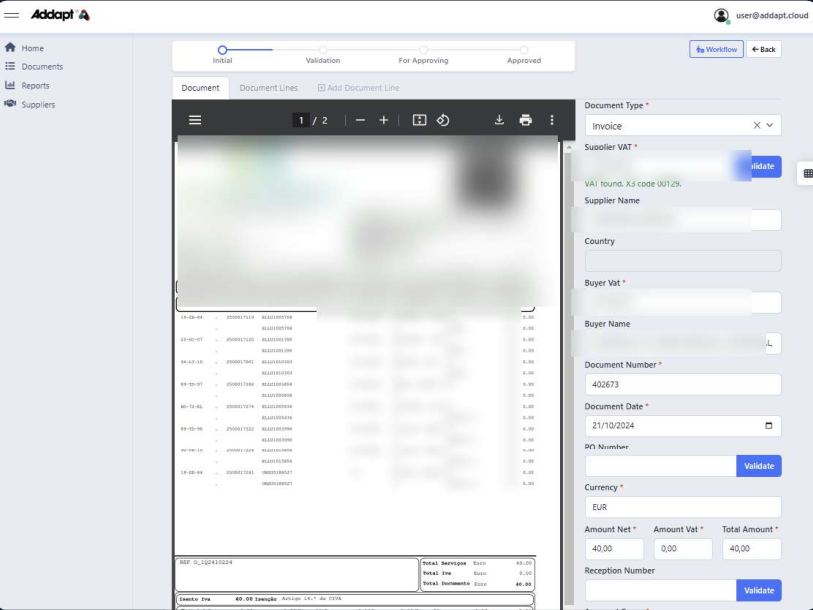Screen dimensions: 813x610
Task: Open the Document Date calendar picker
Action: [x=768, y=425]
